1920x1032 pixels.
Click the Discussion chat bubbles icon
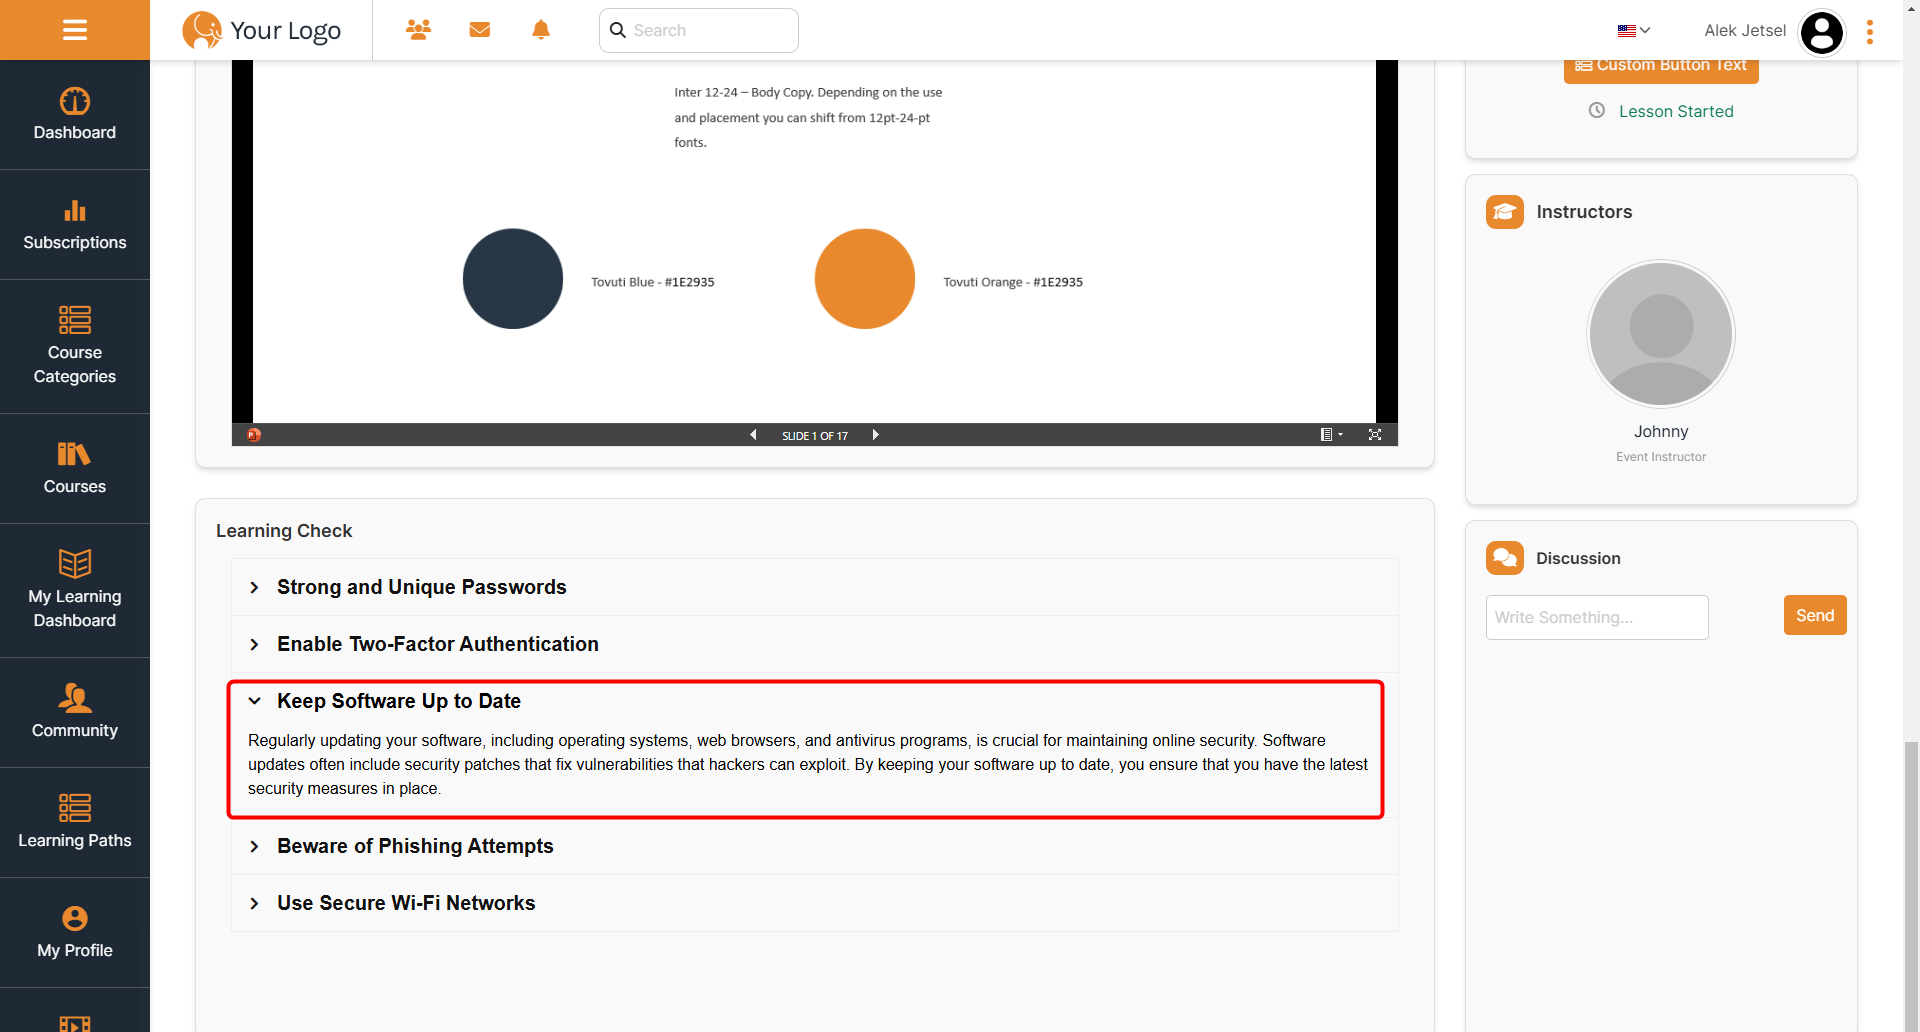[1504, 558]
